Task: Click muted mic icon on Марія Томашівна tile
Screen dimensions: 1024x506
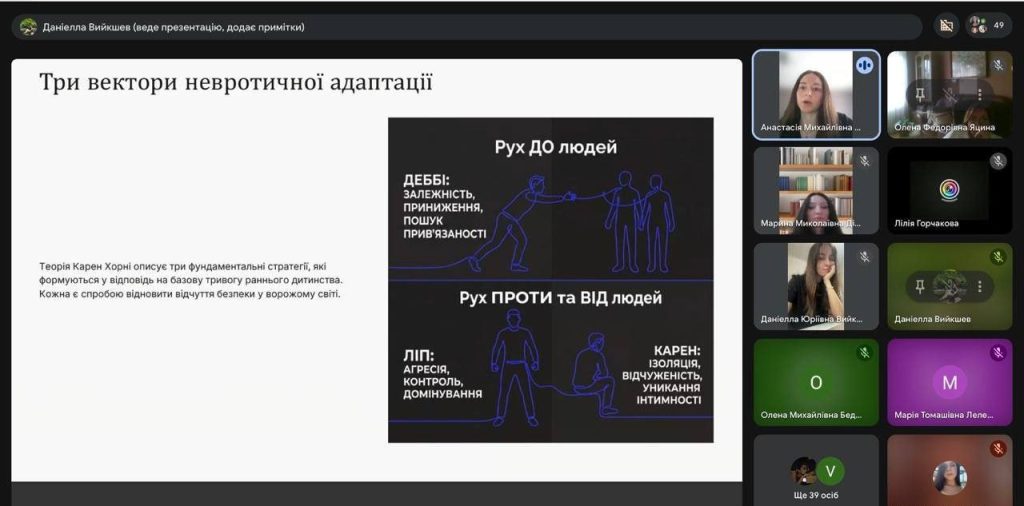Action: (x=997, y=353)
